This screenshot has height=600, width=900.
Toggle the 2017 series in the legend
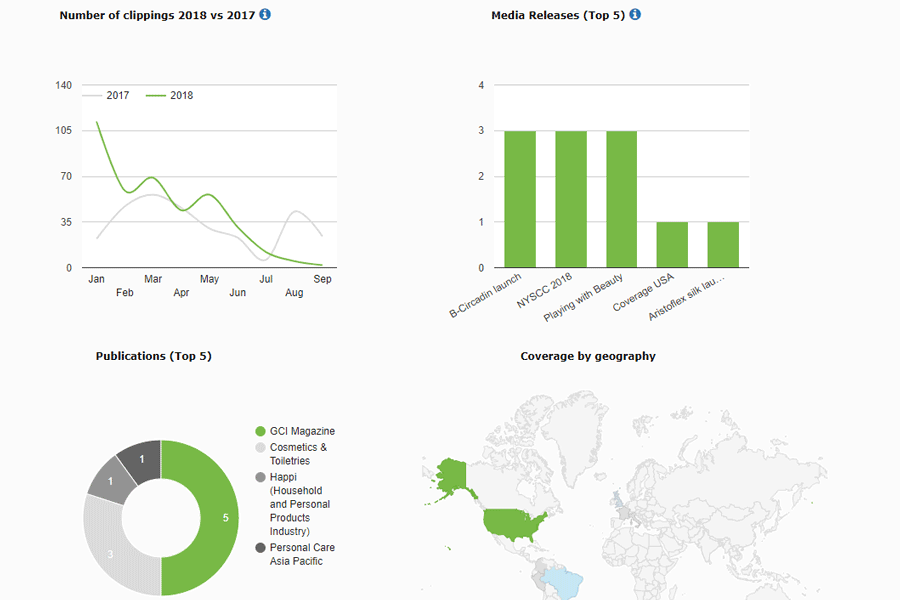pyautogui.click(x=111, y=95)
